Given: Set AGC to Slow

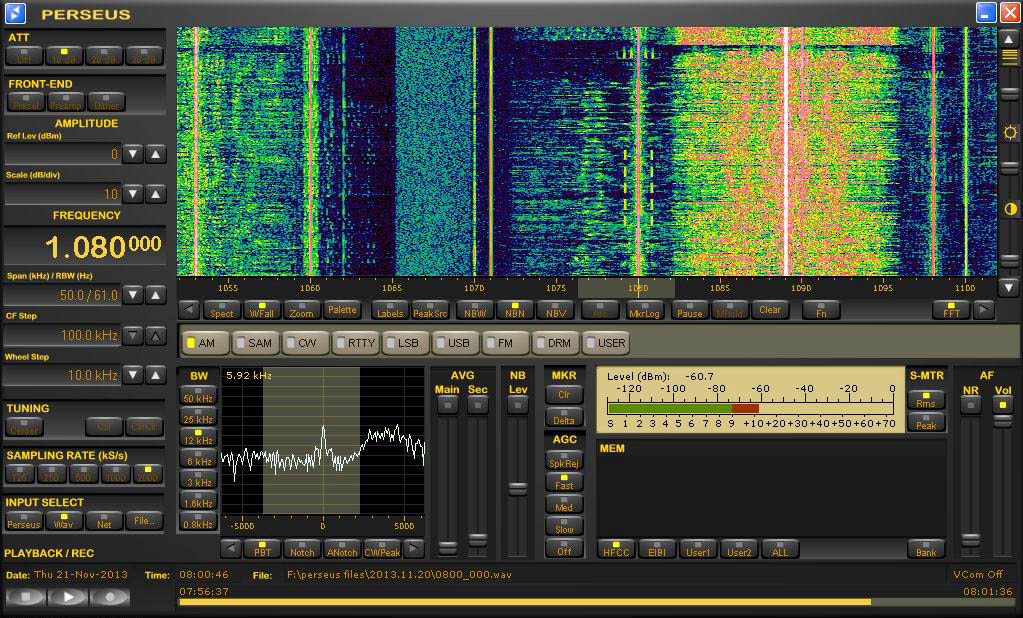Looking at the screenshot, I should (564, 526).
